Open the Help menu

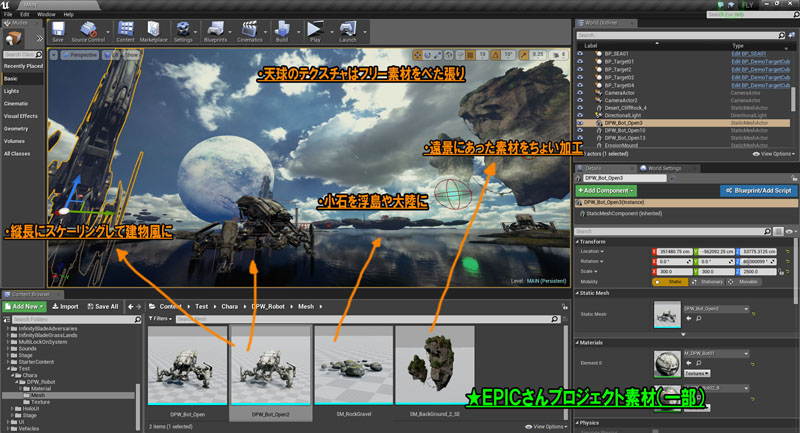tap(68, 14)
